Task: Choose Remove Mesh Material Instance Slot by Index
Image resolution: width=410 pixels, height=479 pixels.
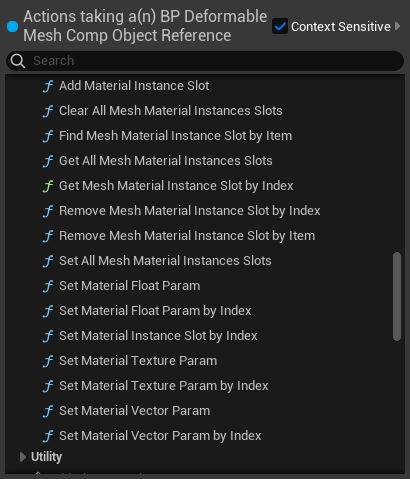Action: pos(190,211)
